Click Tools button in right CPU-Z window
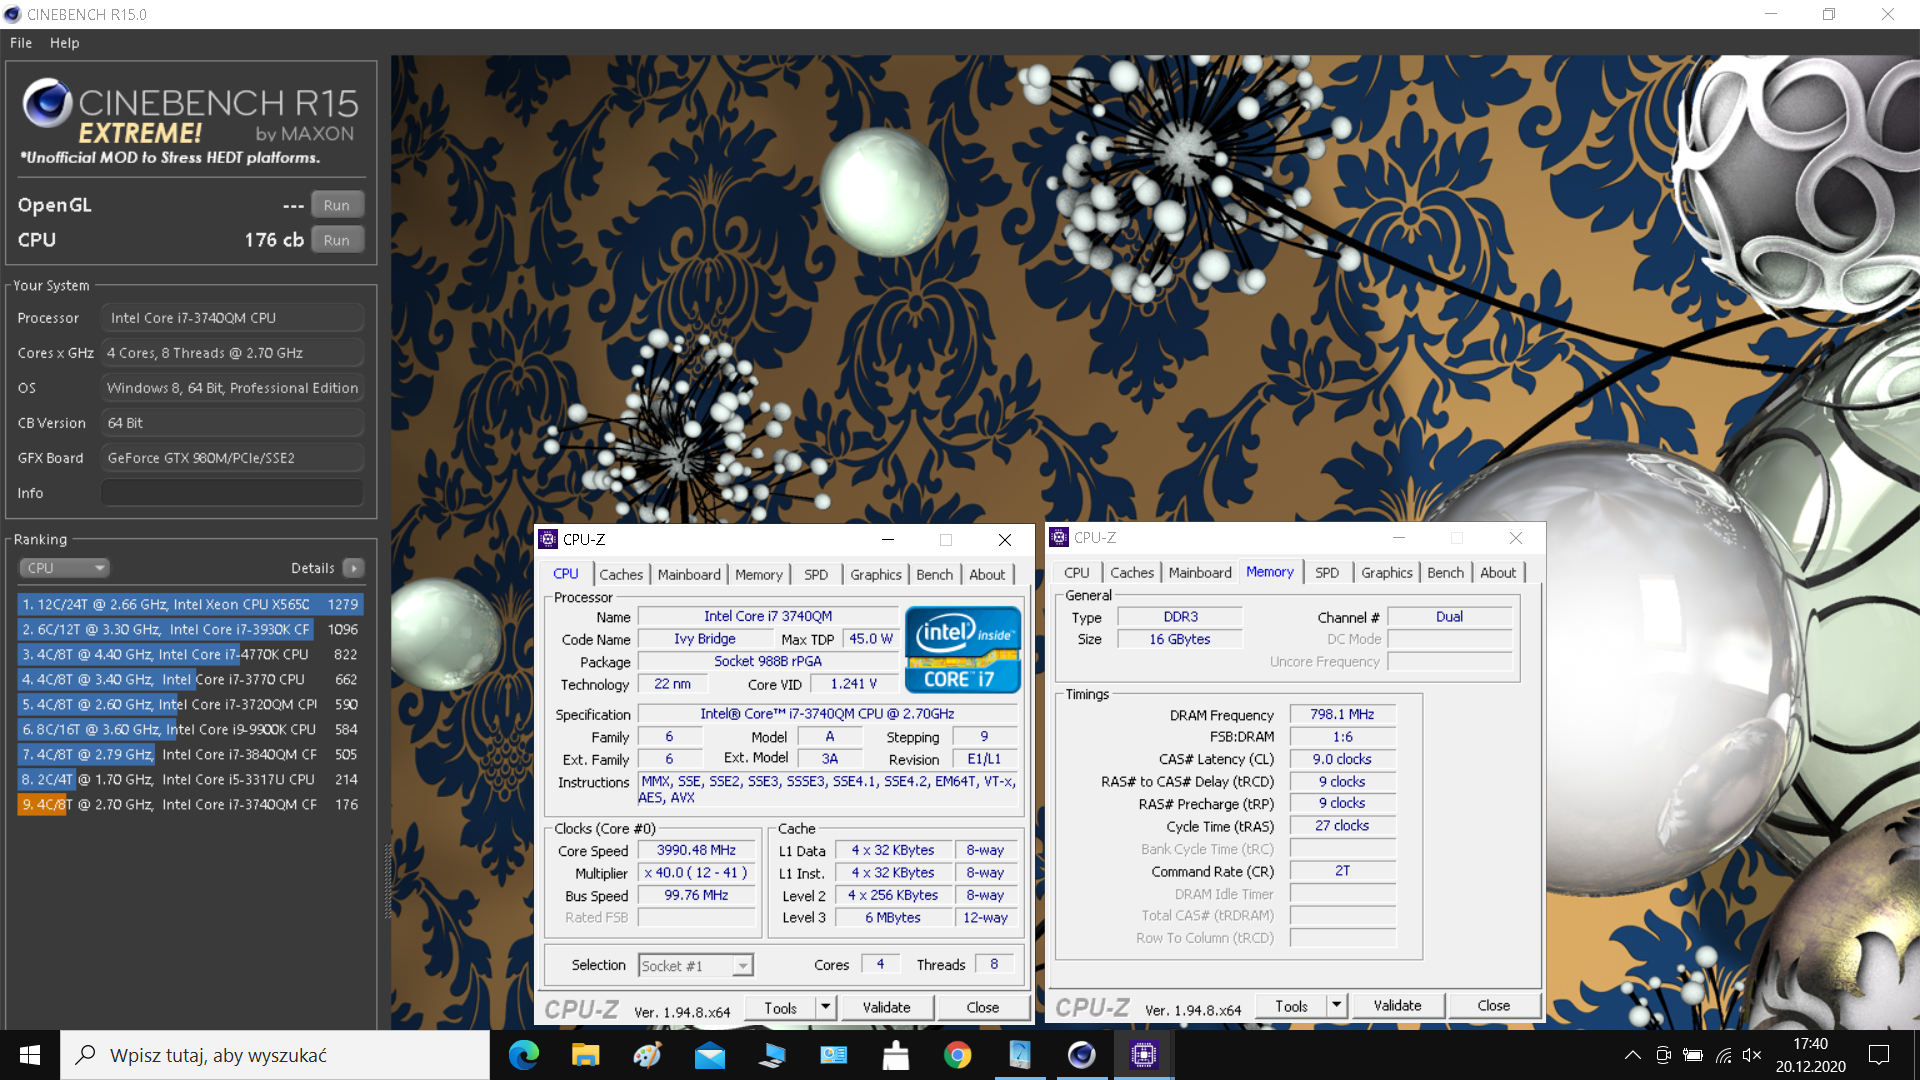 point(1291,1006)
